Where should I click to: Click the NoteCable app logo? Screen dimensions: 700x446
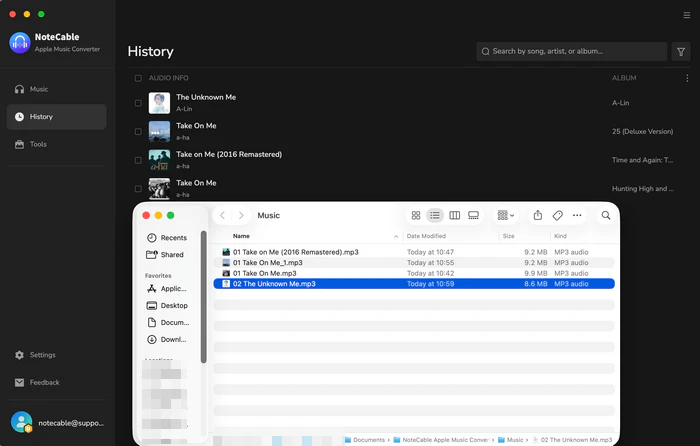tap(20, 42)
